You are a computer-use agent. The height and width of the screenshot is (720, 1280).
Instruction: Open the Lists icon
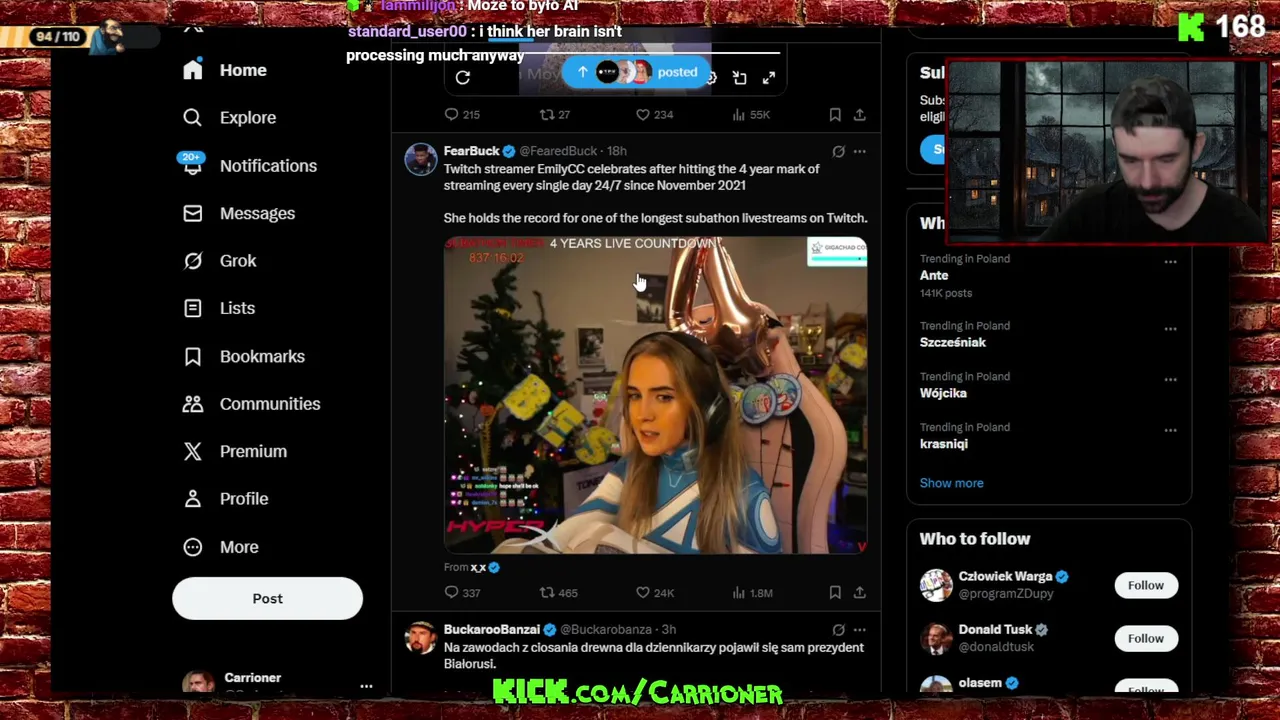192,308
